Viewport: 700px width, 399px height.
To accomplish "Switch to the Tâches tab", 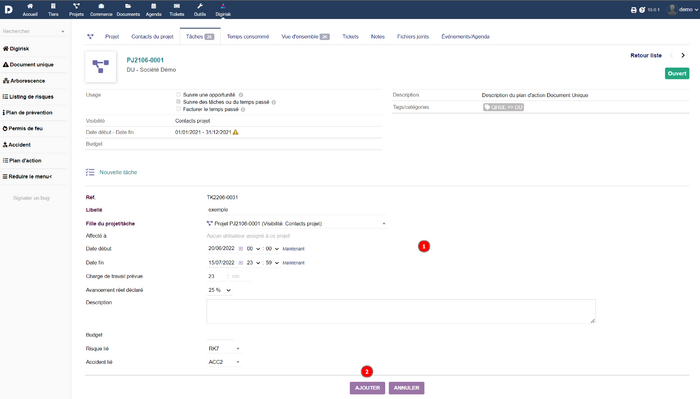I will pyautogui.click(x=200, y=37).
